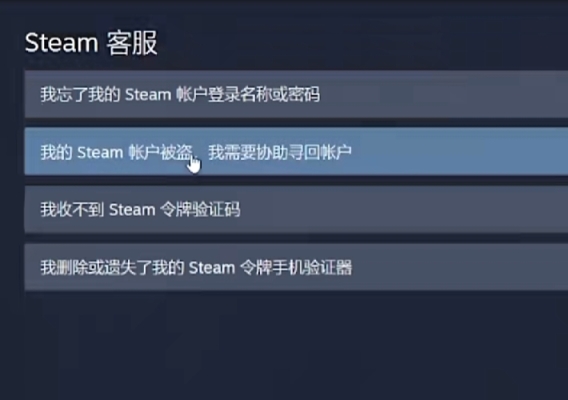Open the highlighted stolen account help row
Viewport: 568px width, 400px height.
[x=296, y=151]
